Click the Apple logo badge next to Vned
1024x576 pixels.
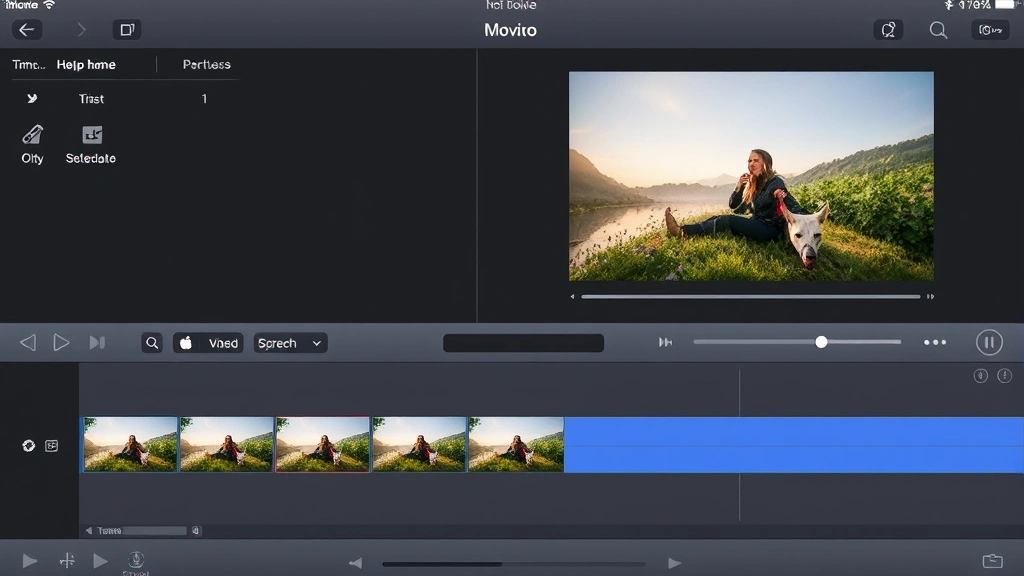186,342
